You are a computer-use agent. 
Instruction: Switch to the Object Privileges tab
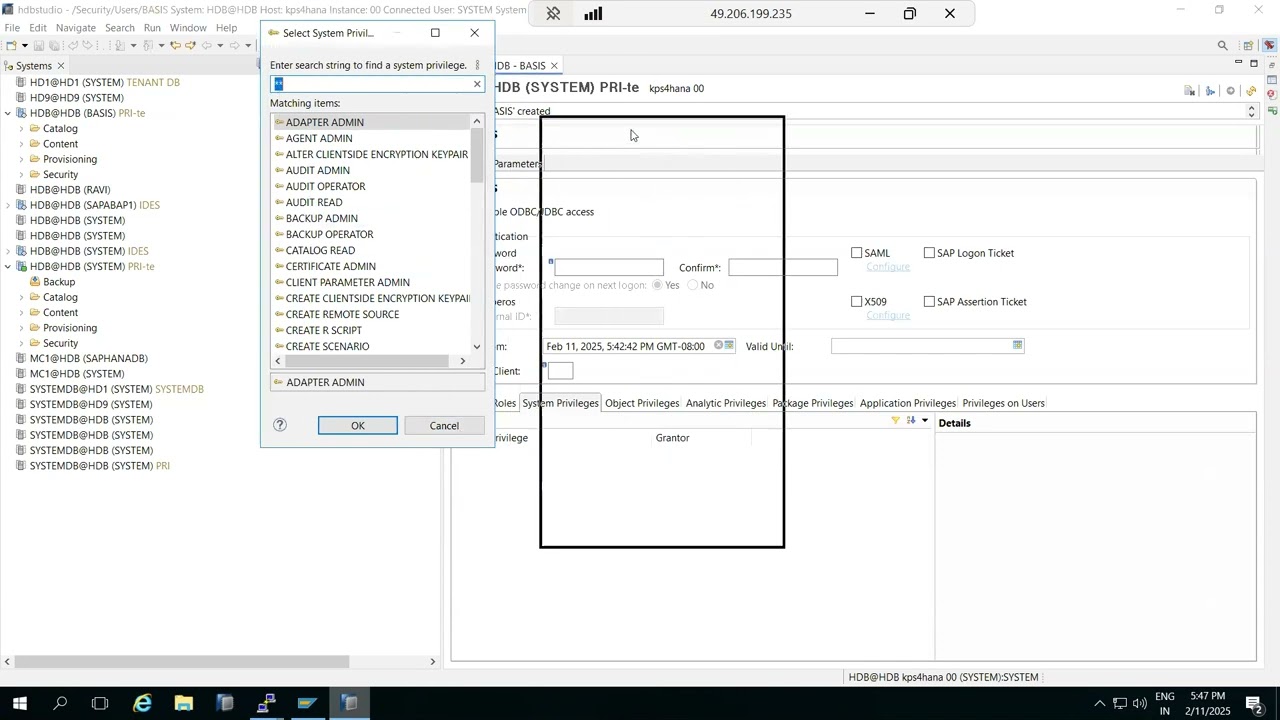click(x=642, y=403)
